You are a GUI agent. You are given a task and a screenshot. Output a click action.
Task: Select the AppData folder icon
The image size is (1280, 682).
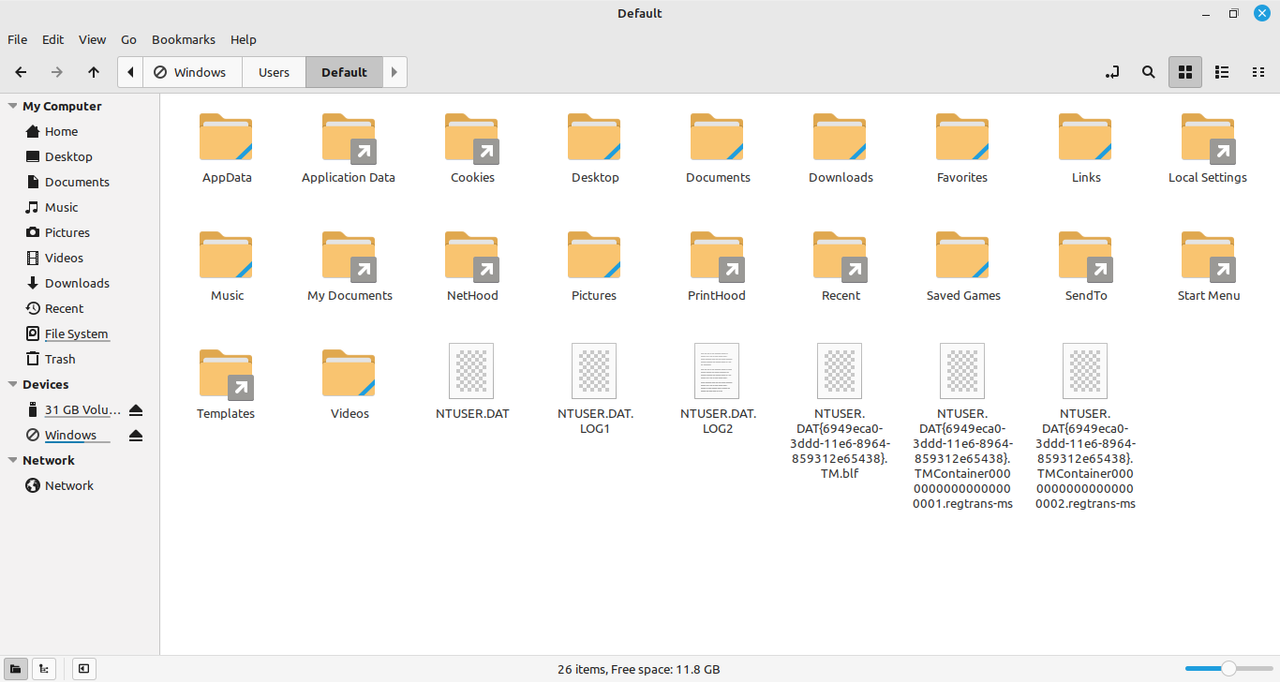226,137
